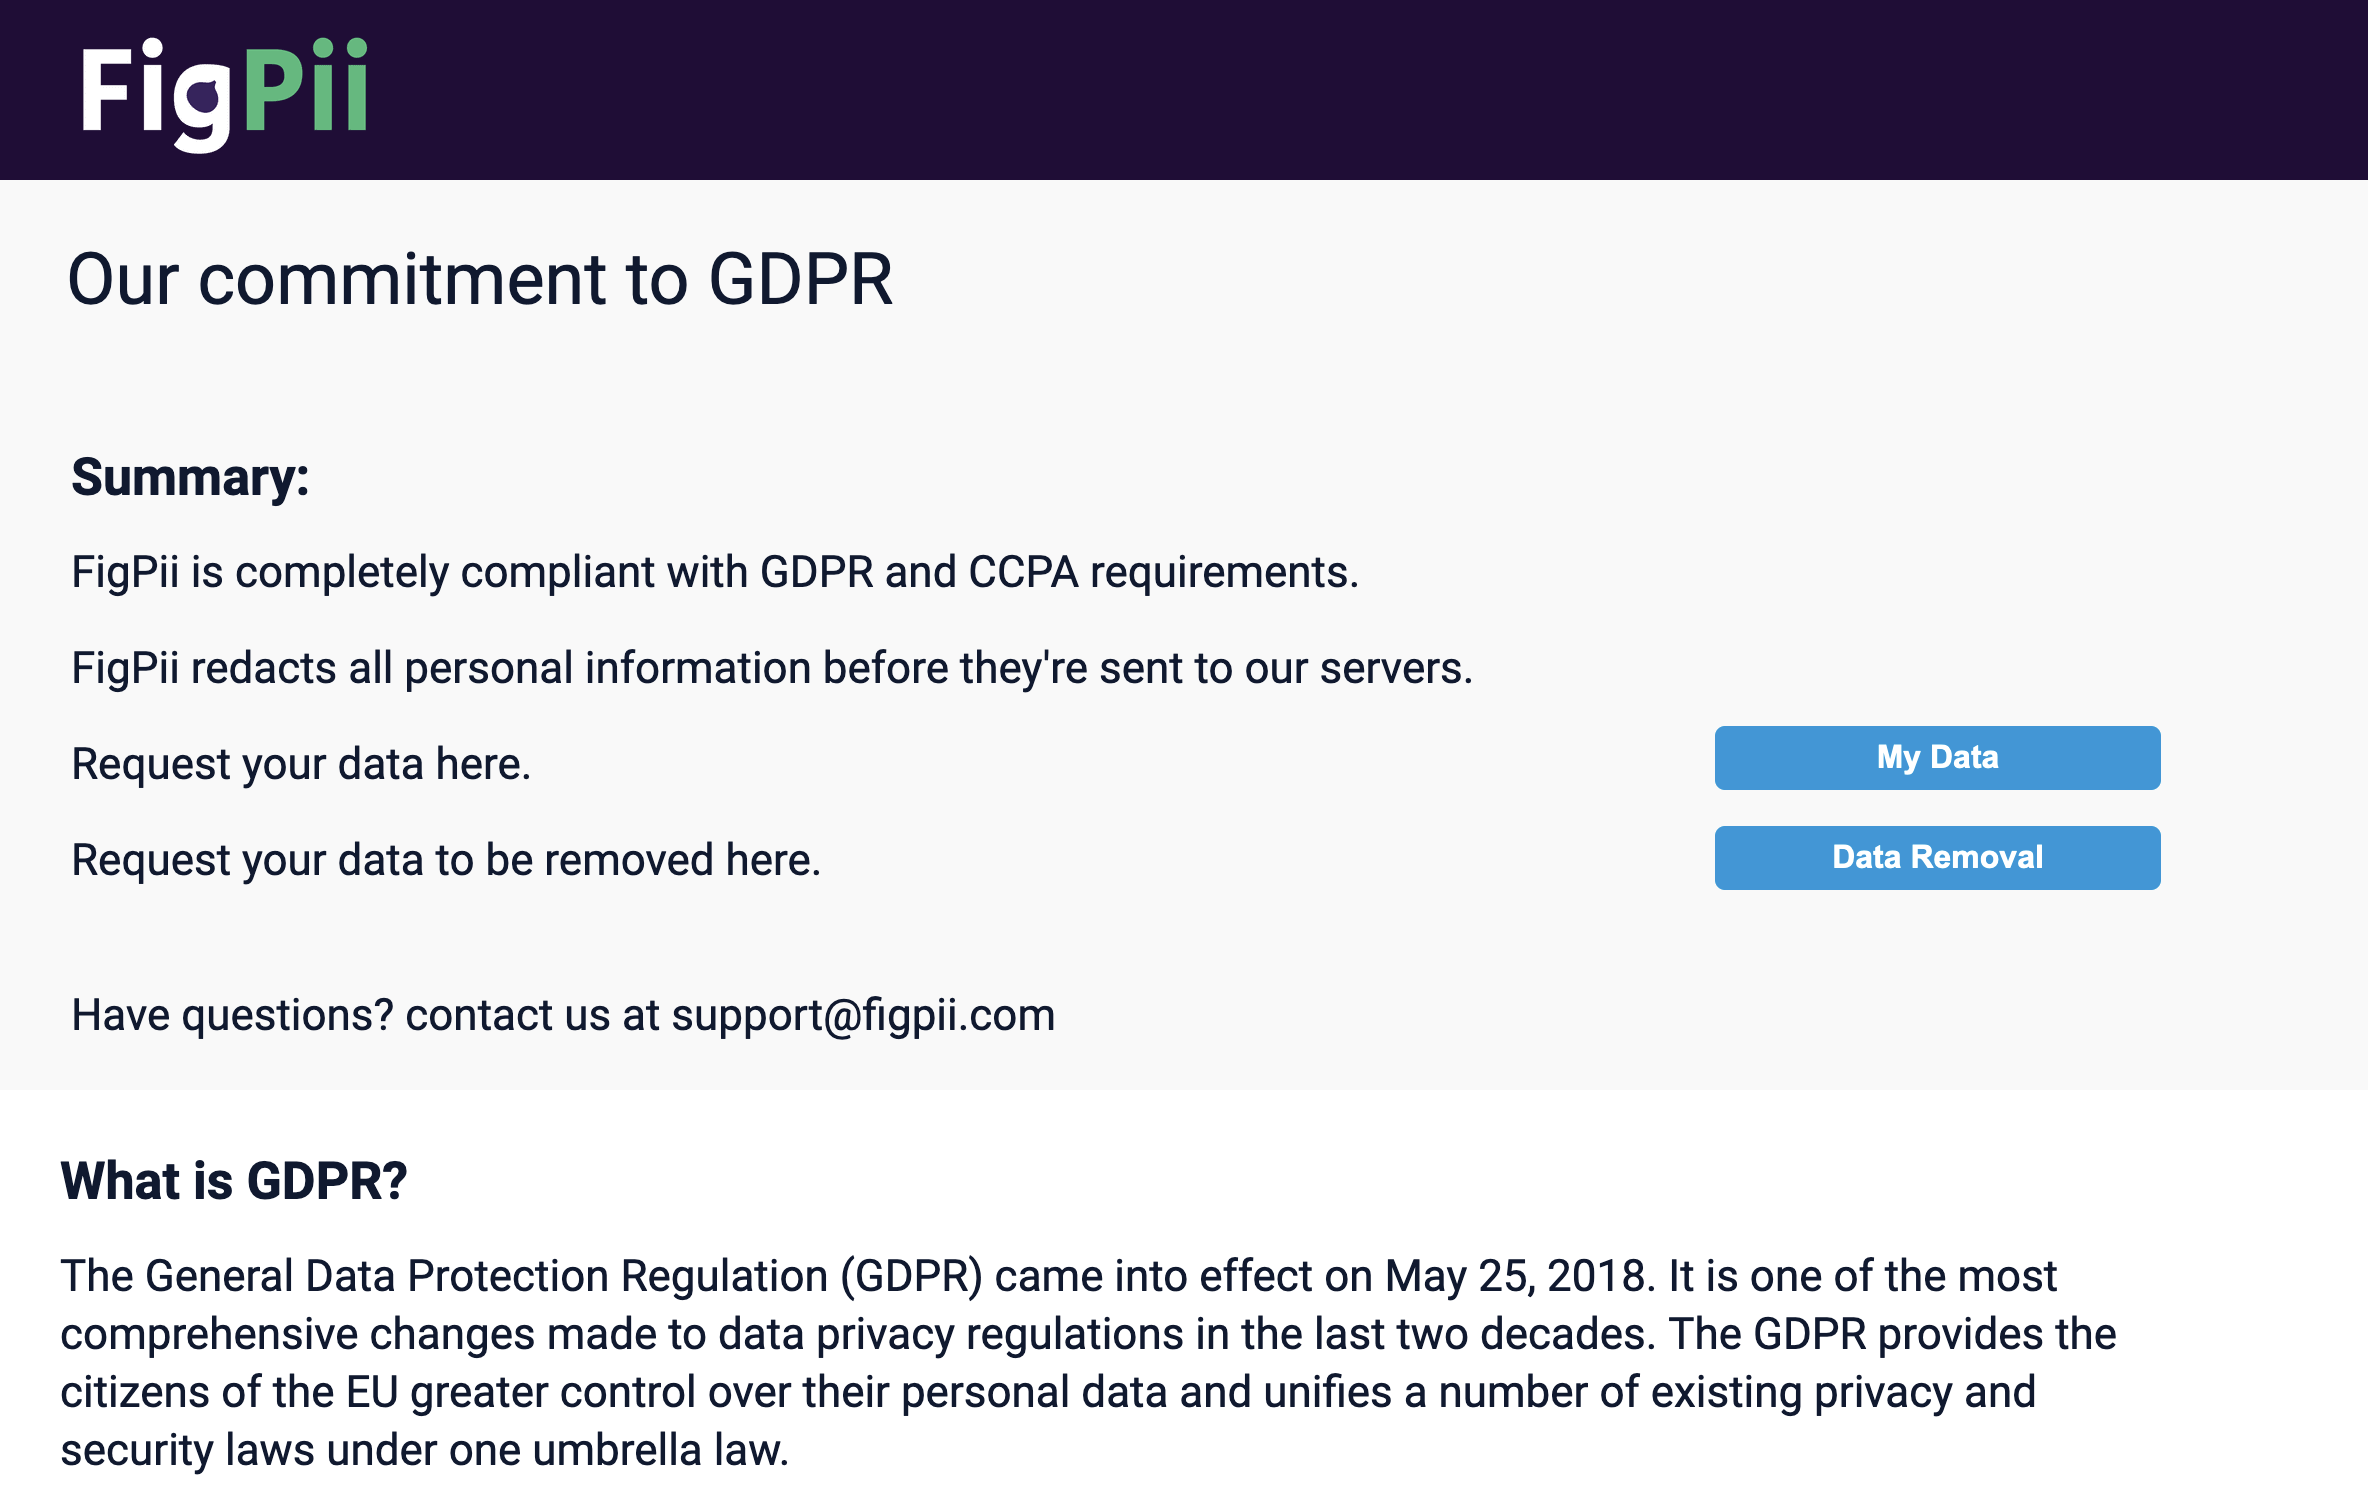This screenshot has width=2368, height=1504.
Task: Open the My Data button
Action: (x=1937, y=758)
